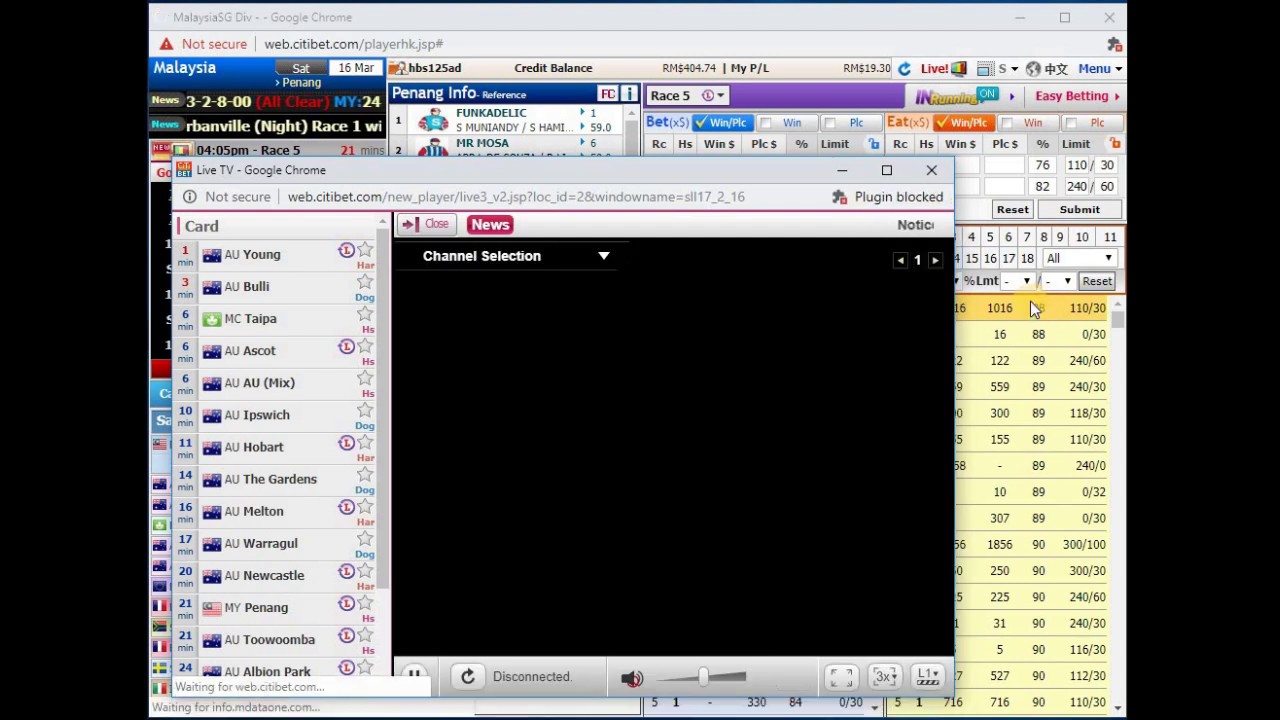
Task: Open the main Menu dropdown
Action: (1099, 69)
